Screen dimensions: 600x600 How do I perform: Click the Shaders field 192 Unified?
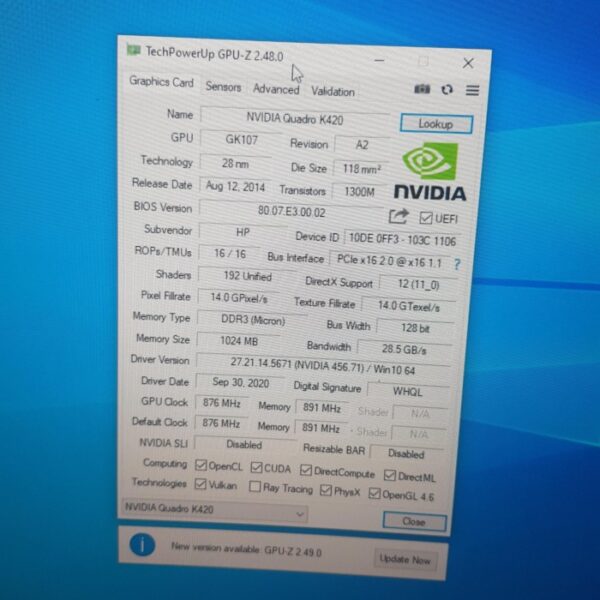[x=248, y=276]
